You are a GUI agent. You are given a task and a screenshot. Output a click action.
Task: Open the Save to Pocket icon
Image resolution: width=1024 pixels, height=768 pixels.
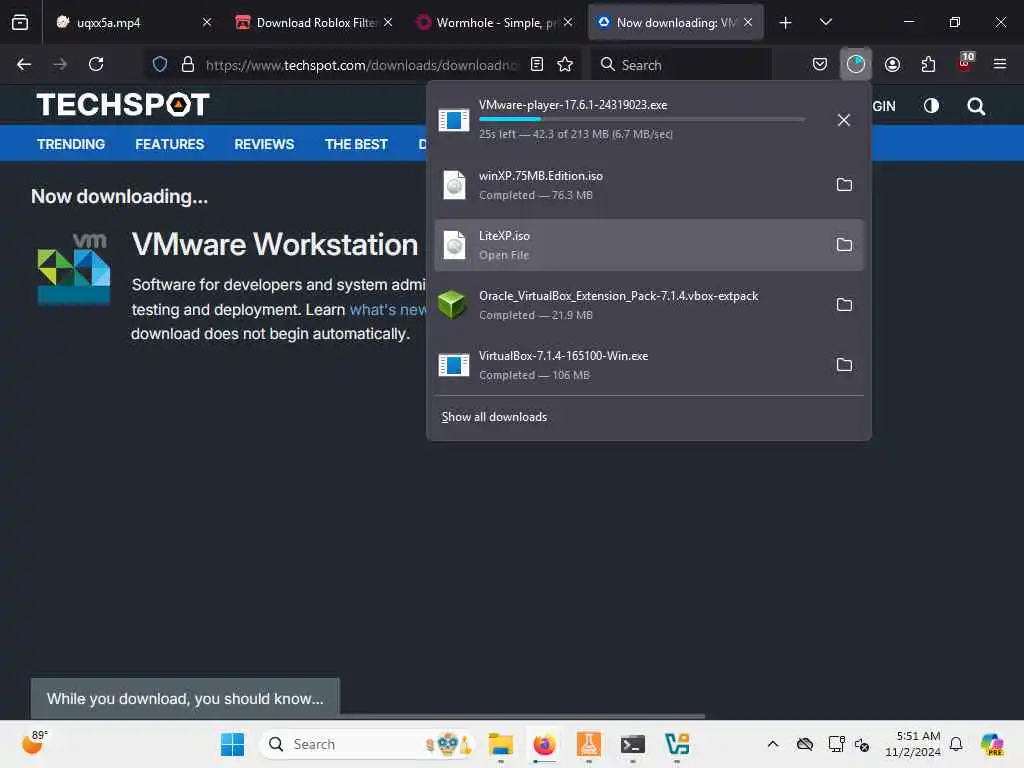pyautogui.click(x=820, y=64)
